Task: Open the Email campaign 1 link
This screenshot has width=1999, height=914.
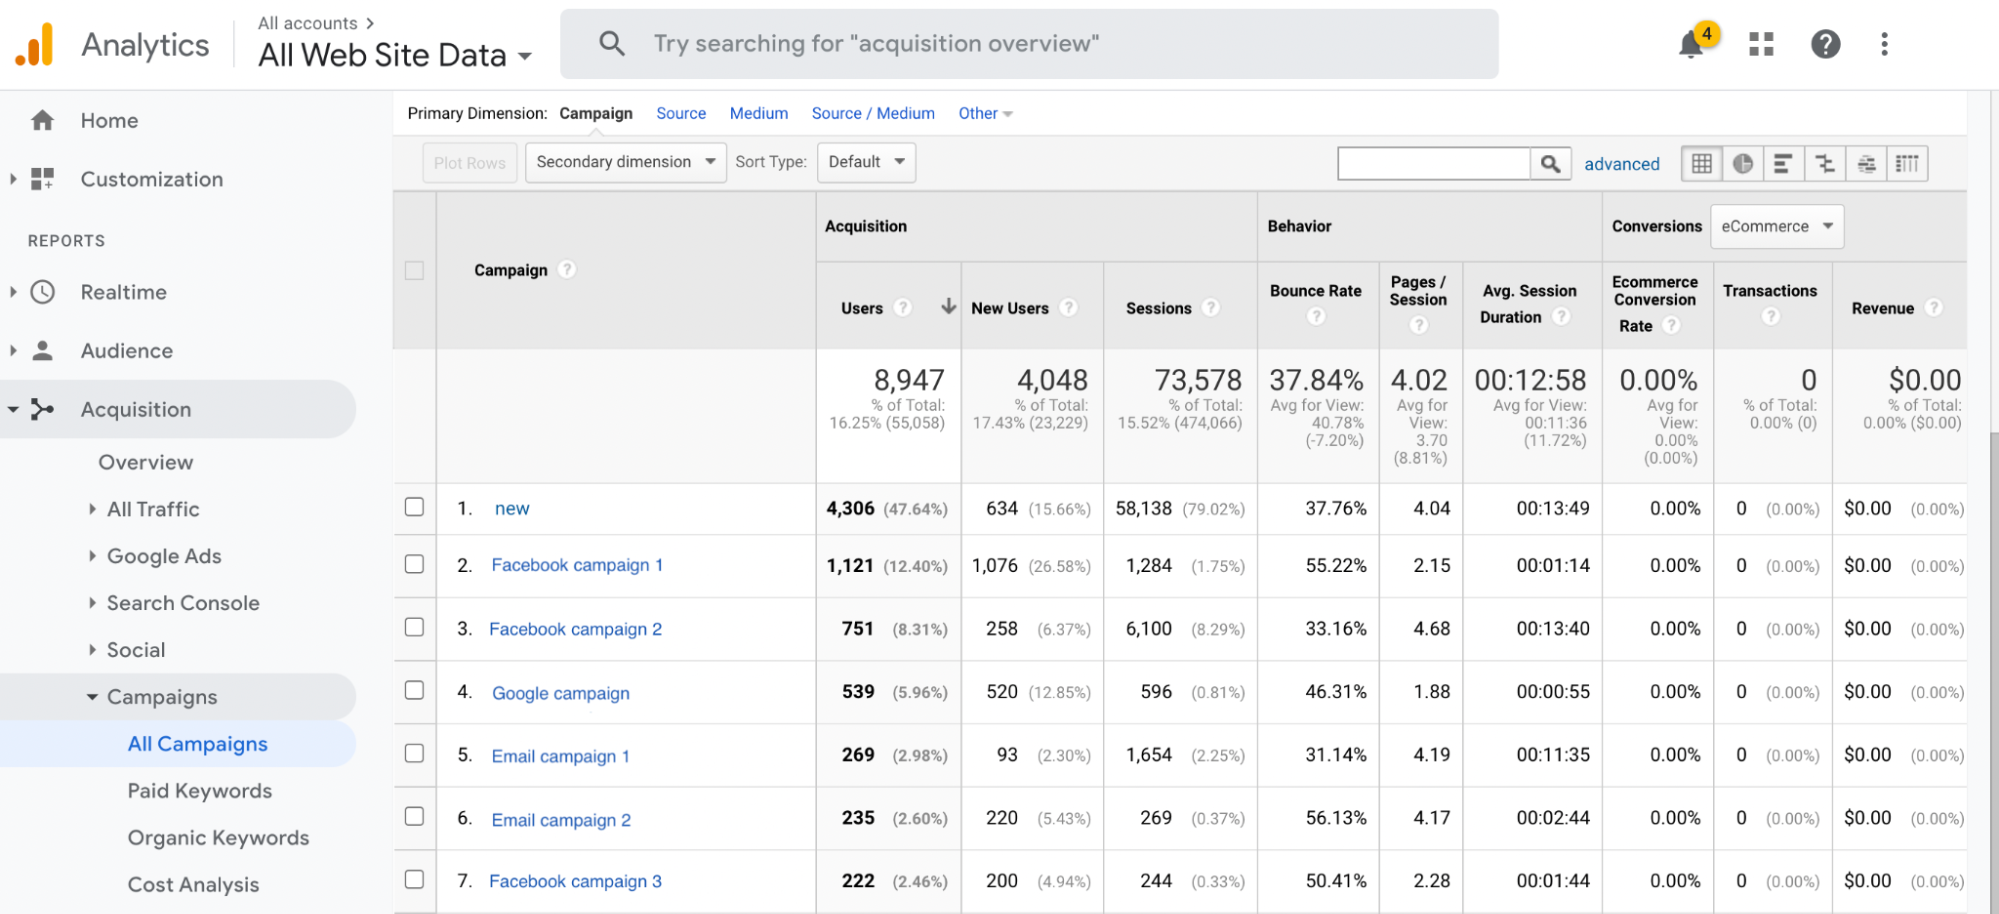Action: pos(560,756)
